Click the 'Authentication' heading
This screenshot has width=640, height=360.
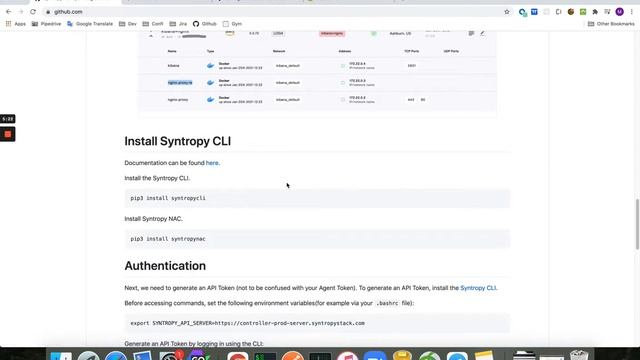pyautogui.click(x=165, y=266)
